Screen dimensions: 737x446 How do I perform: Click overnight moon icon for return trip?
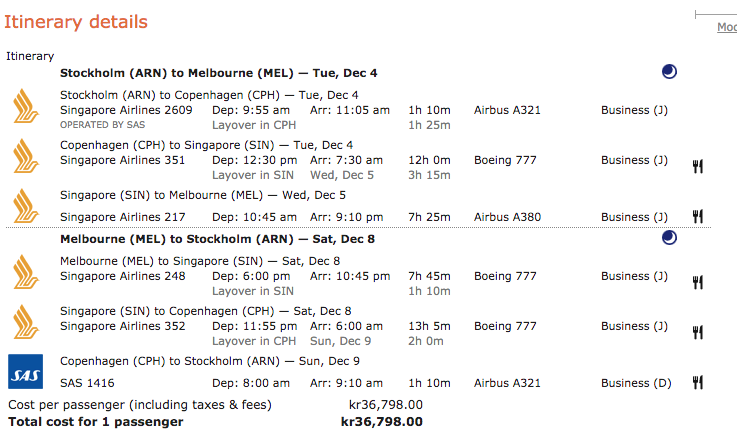(669, 238)
